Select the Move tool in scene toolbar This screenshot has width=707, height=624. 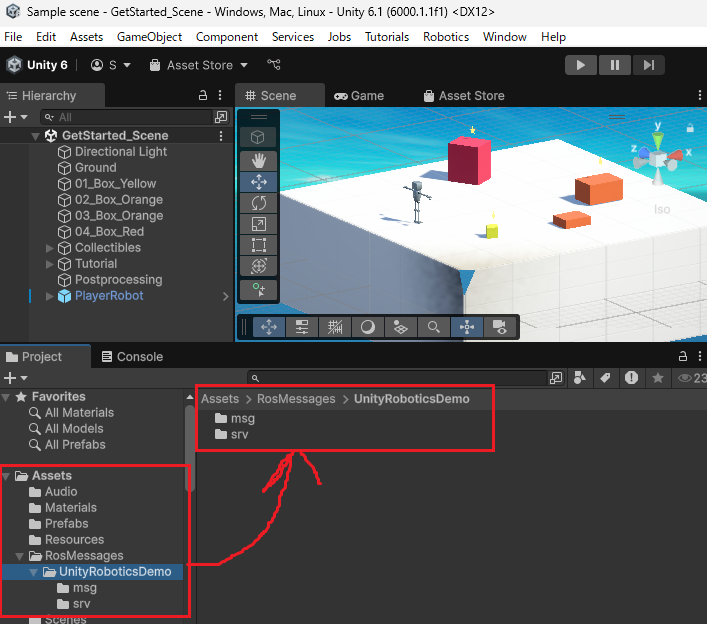tap(258, 182)
